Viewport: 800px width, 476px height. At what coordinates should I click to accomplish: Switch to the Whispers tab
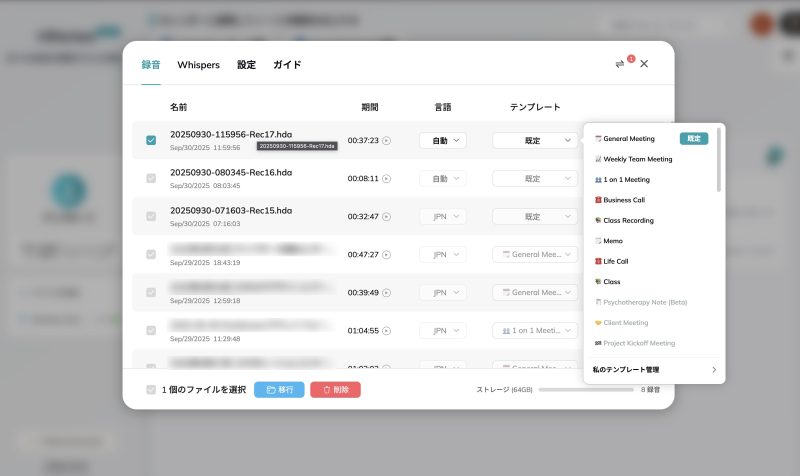pyautogui.click(x=198, y=65)
